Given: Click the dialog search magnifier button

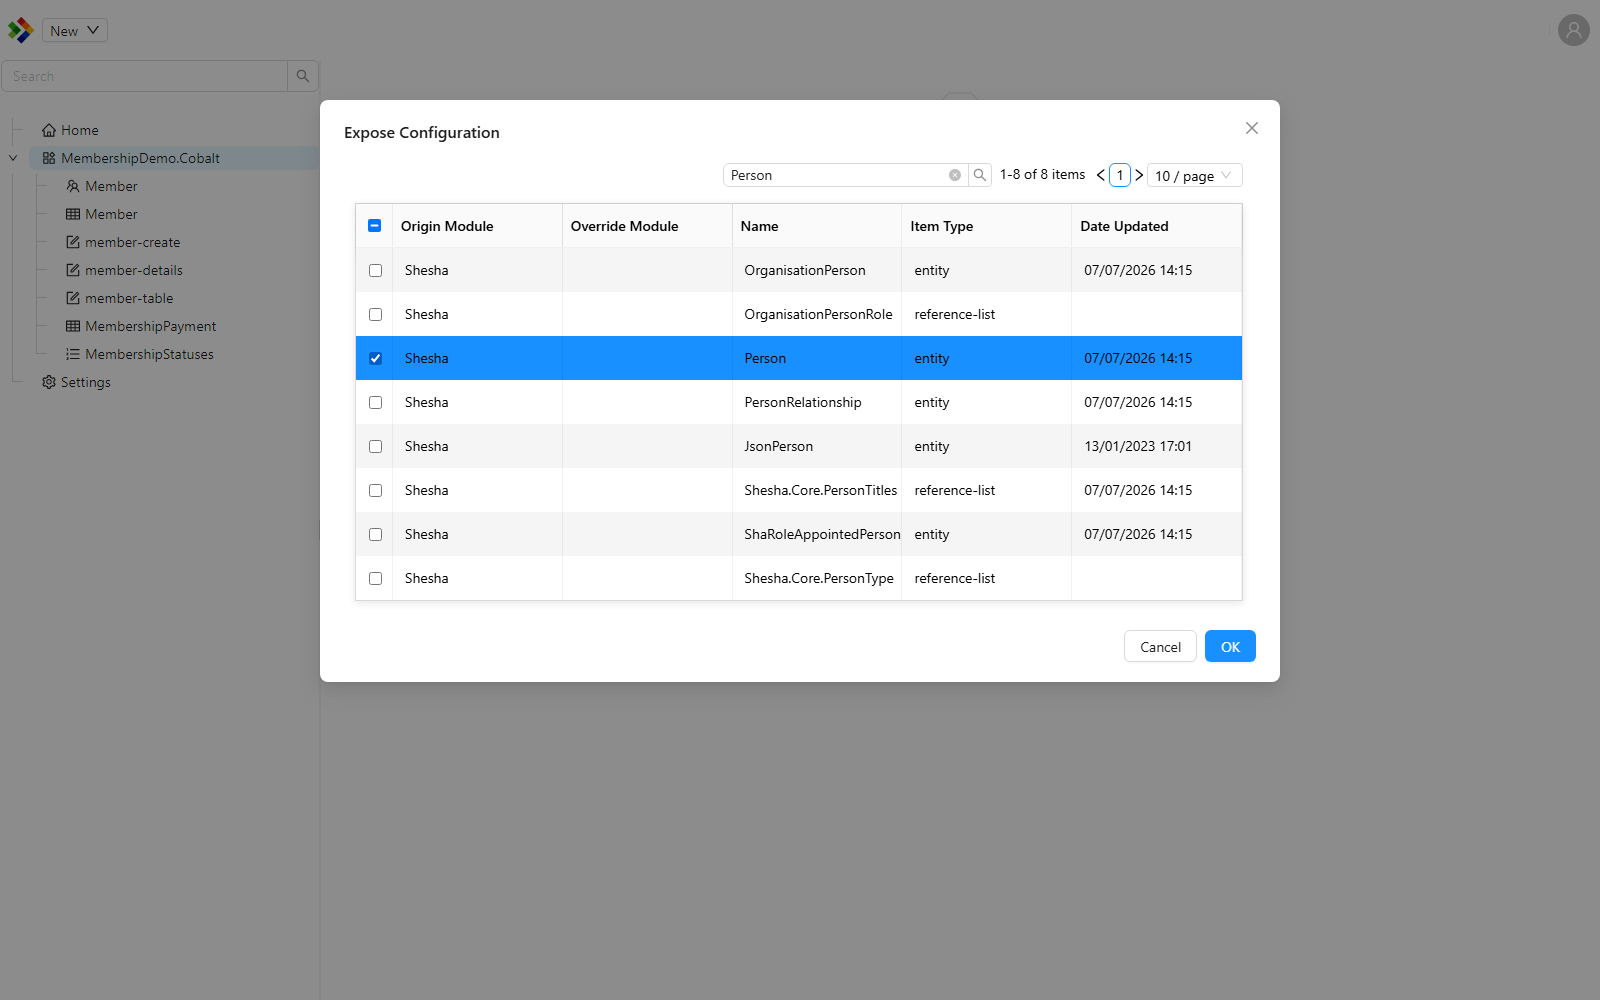Looking at the screenshot, I should [x=980, y=175].
